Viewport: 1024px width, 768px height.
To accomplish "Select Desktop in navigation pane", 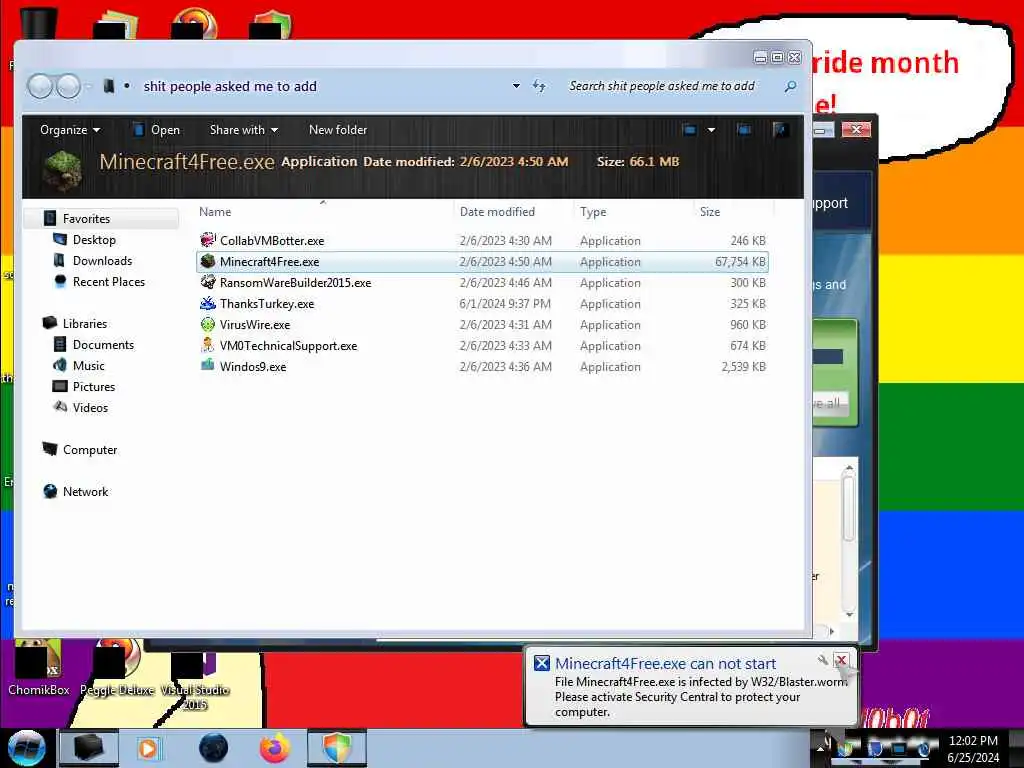I will tap(94, 240).
